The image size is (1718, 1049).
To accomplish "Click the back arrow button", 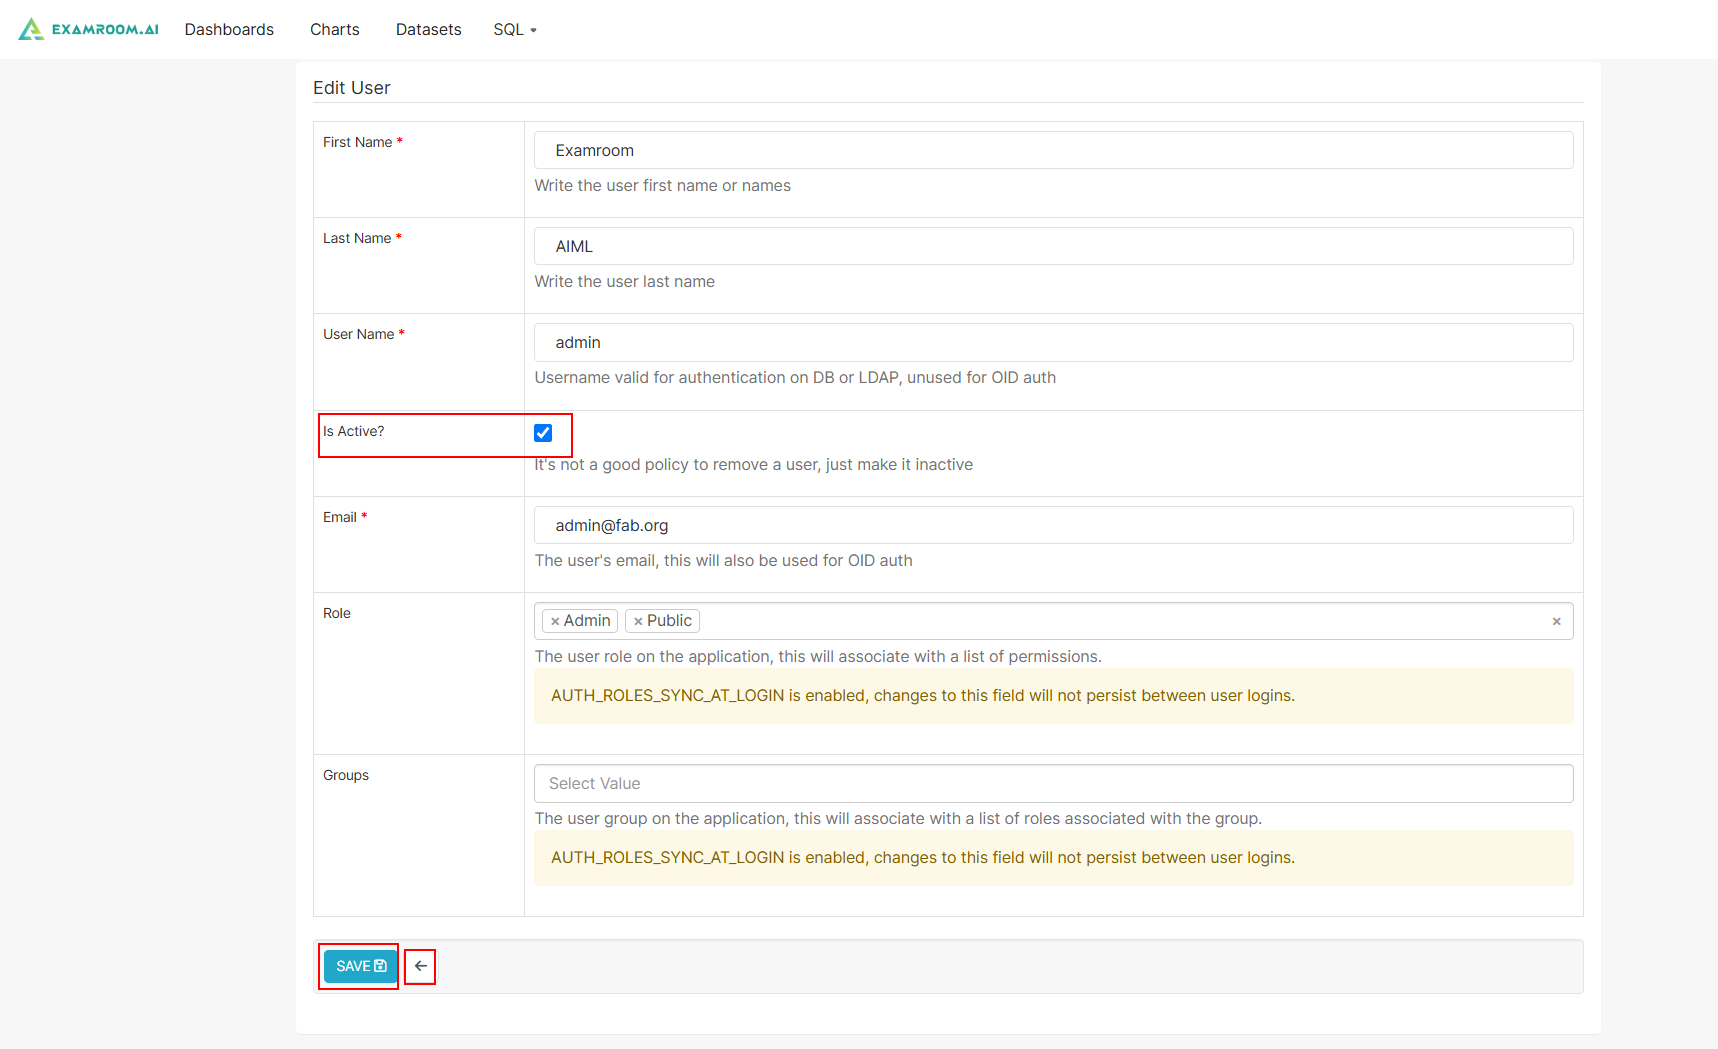I will click(x=421, y=966).
